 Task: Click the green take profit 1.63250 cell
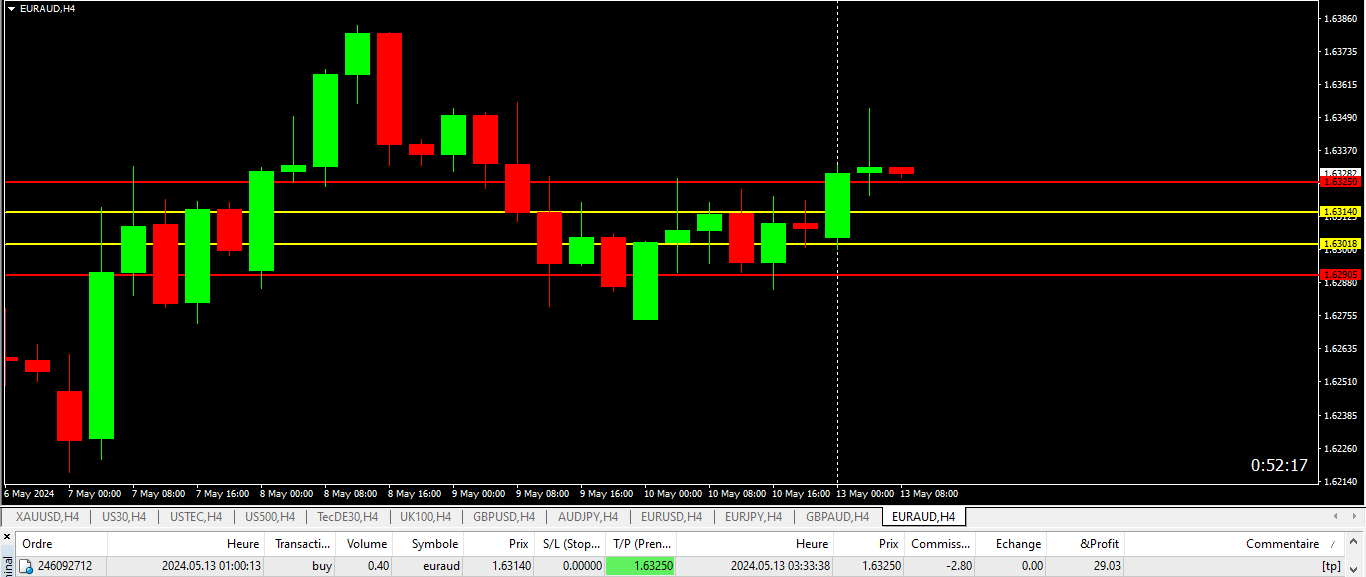tap(640, 566)
